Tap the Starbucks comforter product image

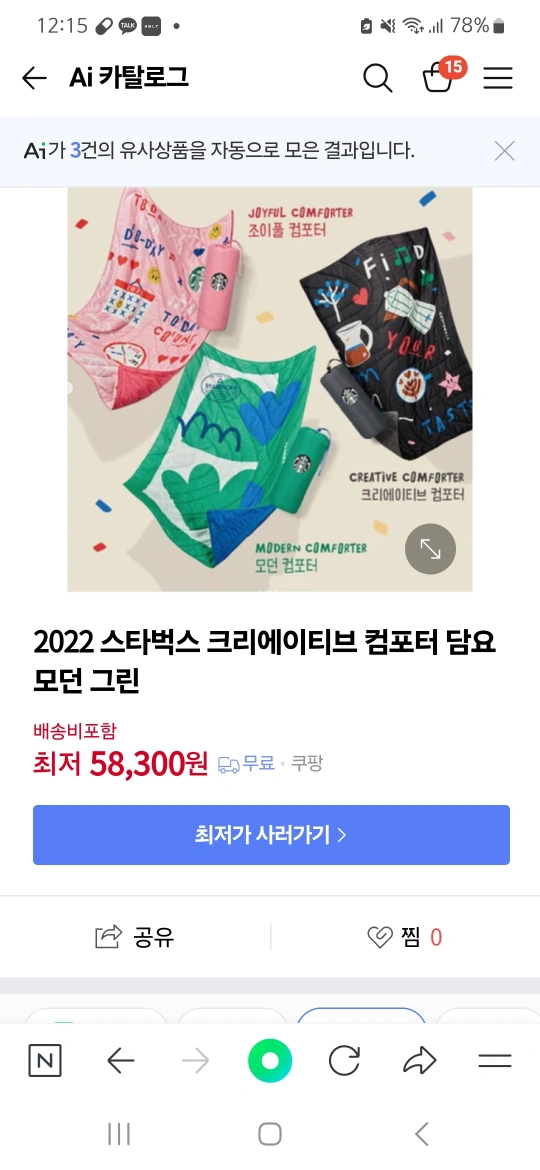(270, 389)
